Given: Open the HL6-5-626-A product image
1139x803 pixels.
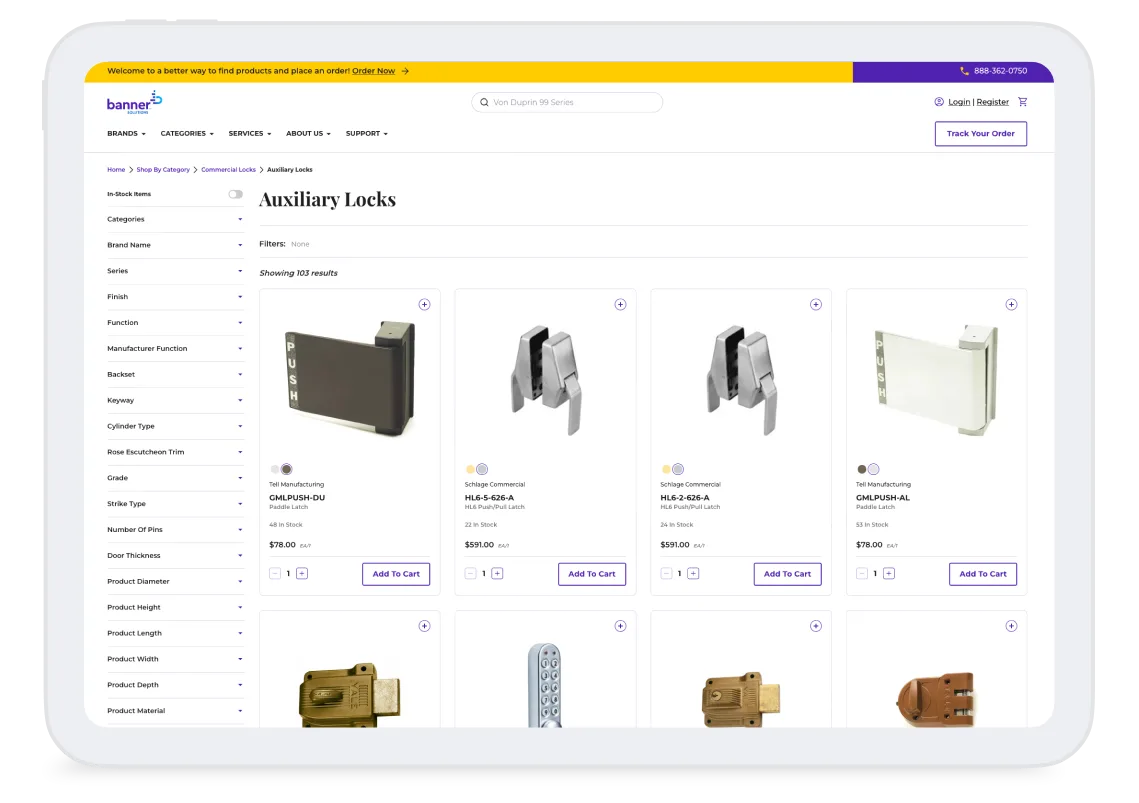Looking at the screenshot, I should coord(546,379).
